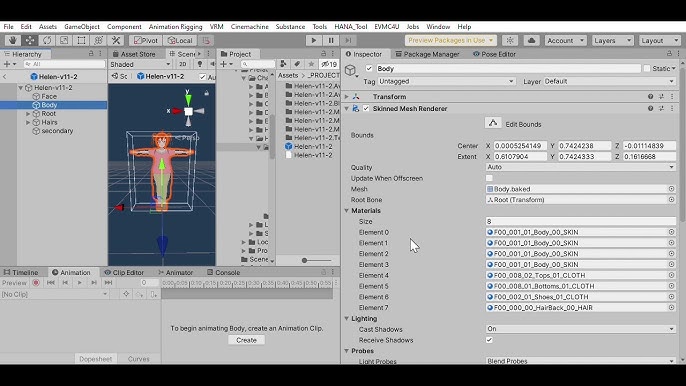Select the Hand tool

pyautogui.click(x=13, y=40)
